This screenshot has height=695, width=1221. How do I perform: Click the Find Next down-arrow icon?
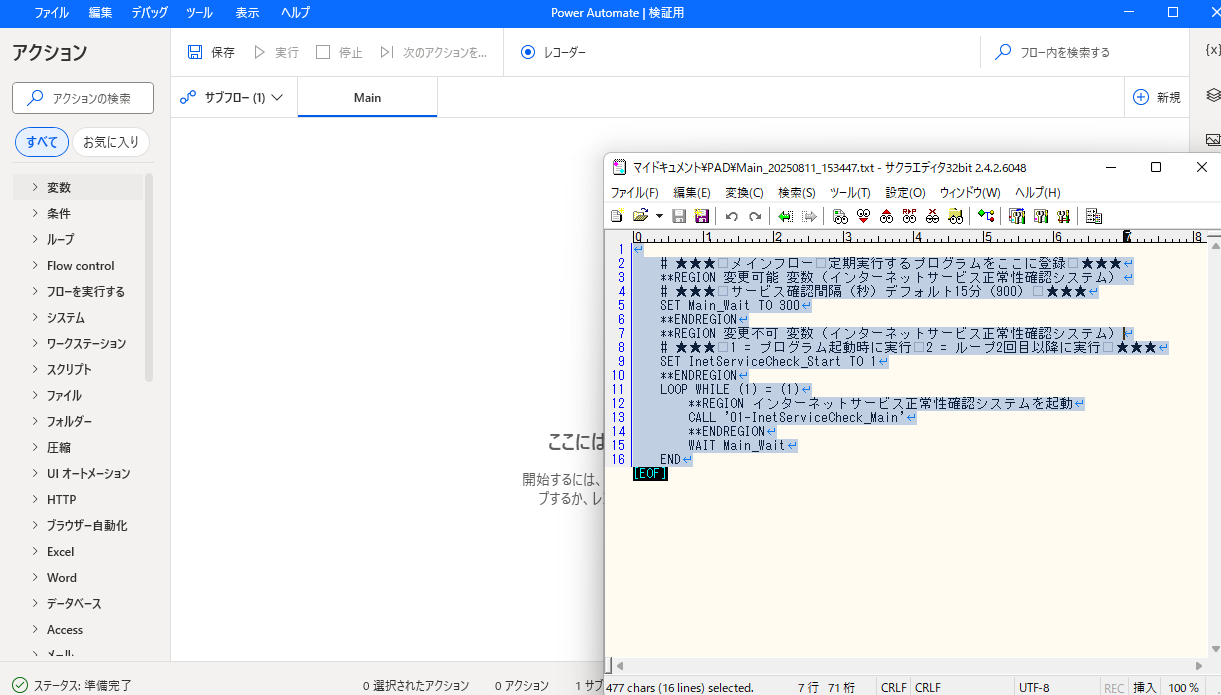tap(863, 216)
